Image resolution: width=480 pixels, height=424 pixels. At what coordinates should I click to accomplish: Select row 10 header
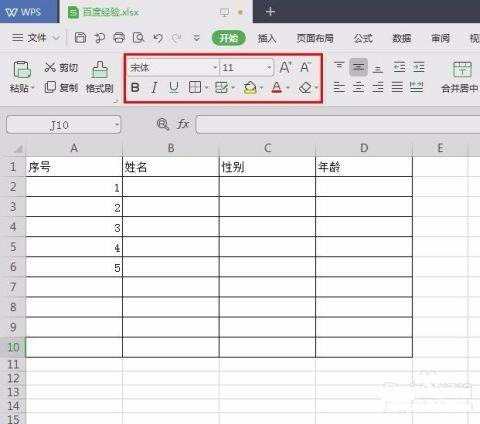point(13,347)
